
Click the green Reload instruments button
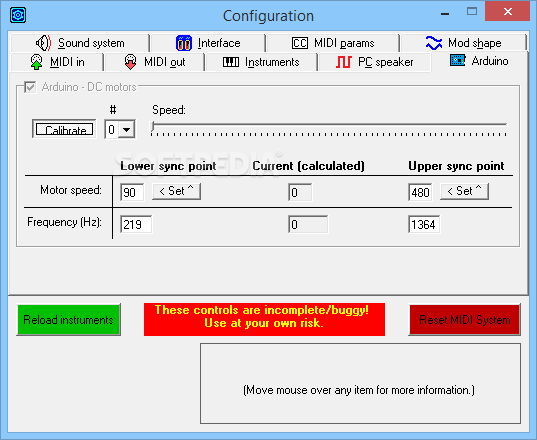68,320
